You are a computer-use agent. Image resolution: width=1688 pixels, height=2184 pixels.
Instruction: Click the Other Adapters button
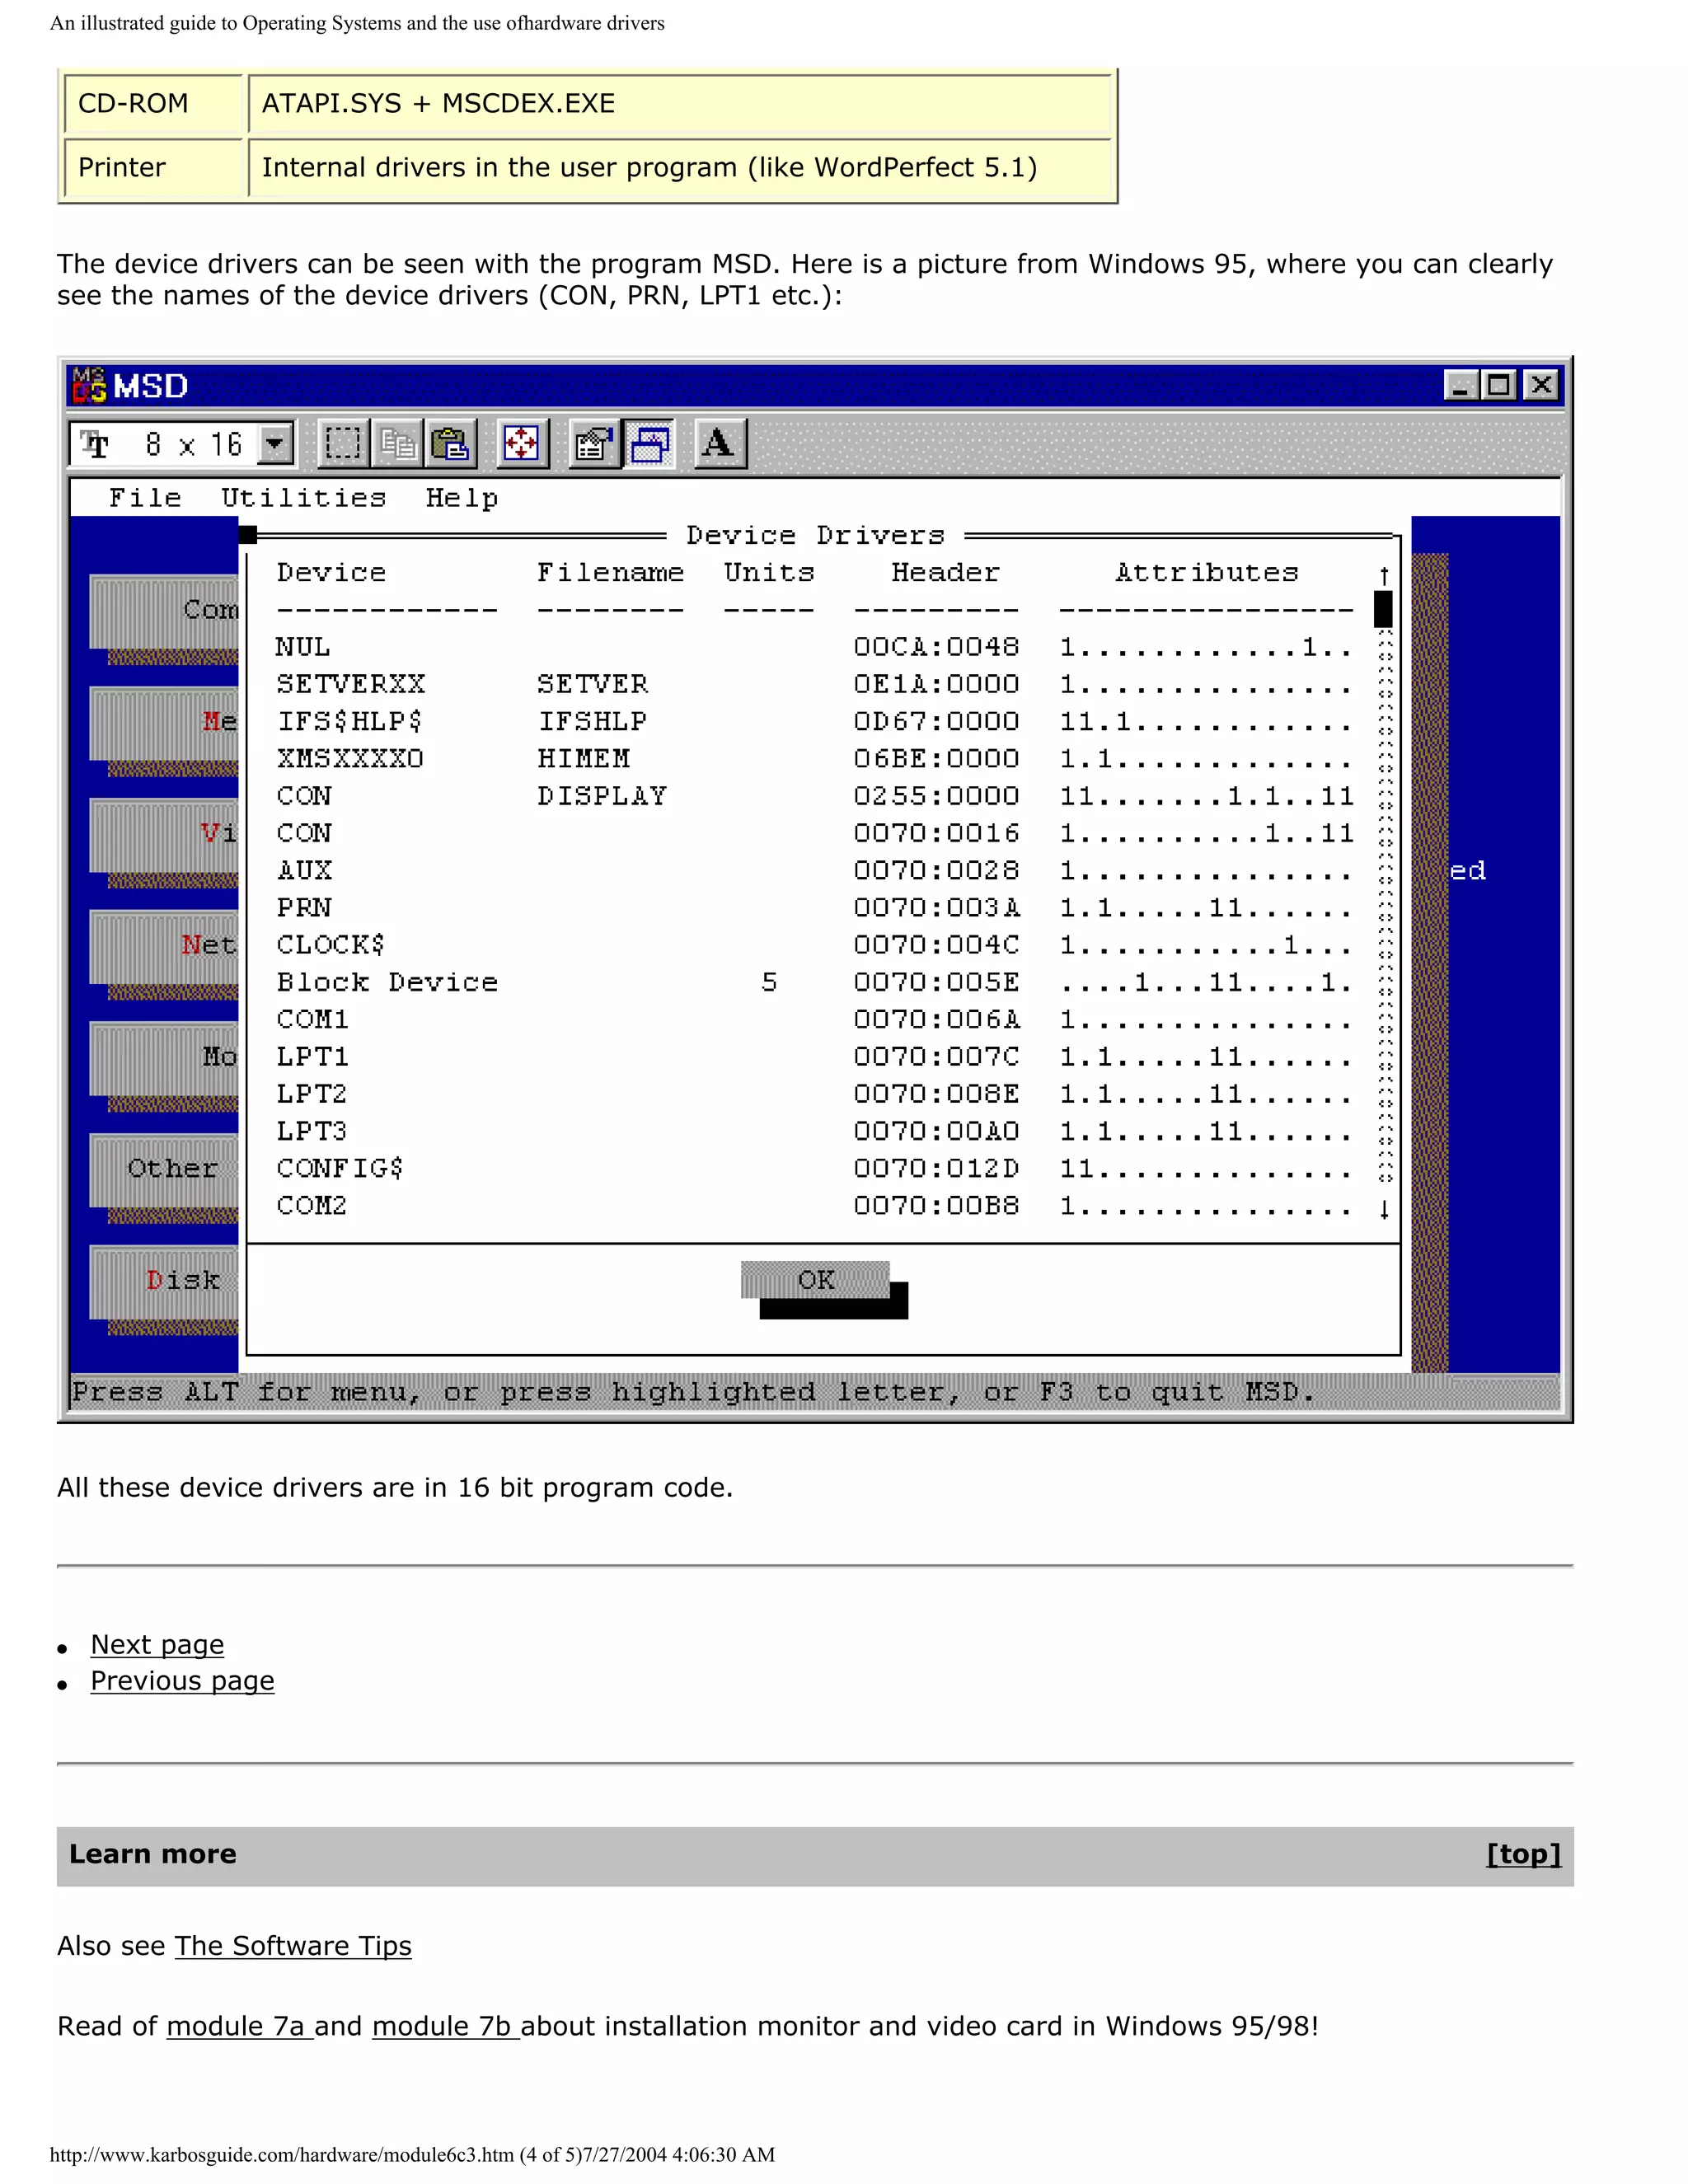[164, 1170]
